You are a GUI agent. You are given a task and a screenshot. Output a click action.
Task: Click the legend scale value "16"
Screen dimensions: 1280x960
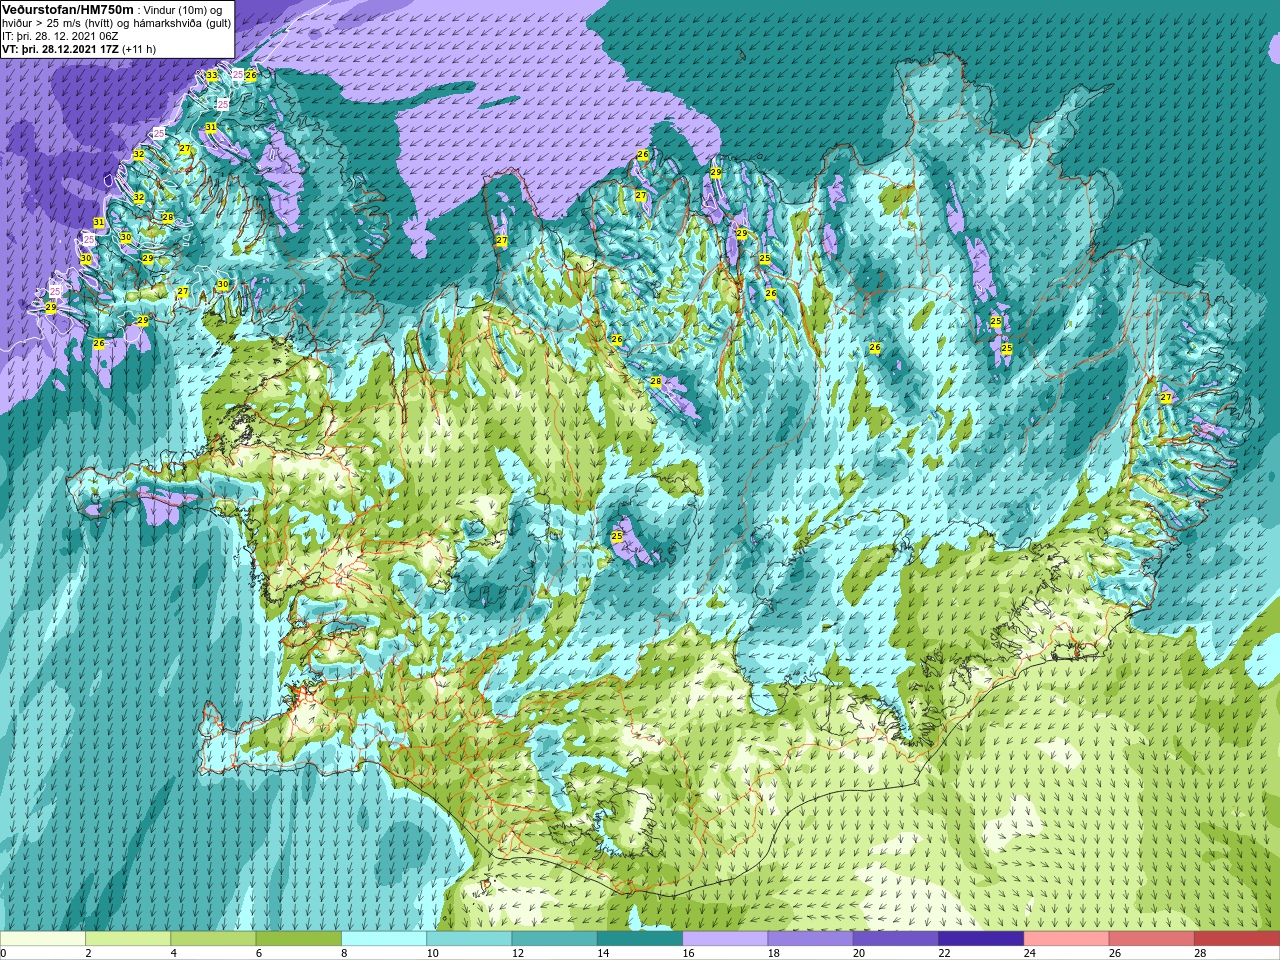point(688,953)
